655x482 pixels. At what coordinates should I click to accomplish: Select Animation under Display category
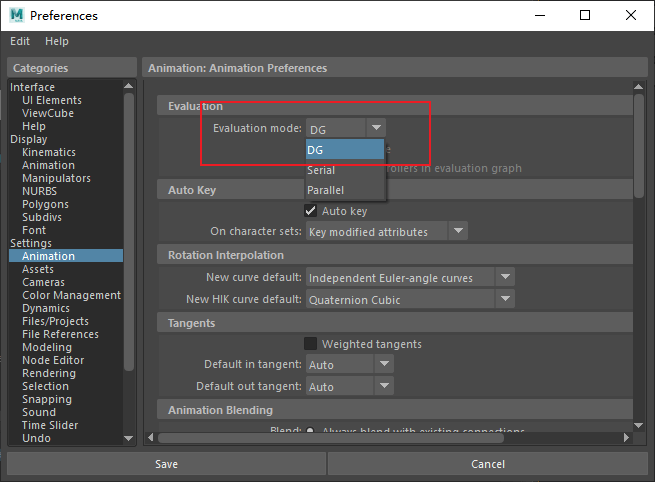pyautogui.click(x=48, y=165)
